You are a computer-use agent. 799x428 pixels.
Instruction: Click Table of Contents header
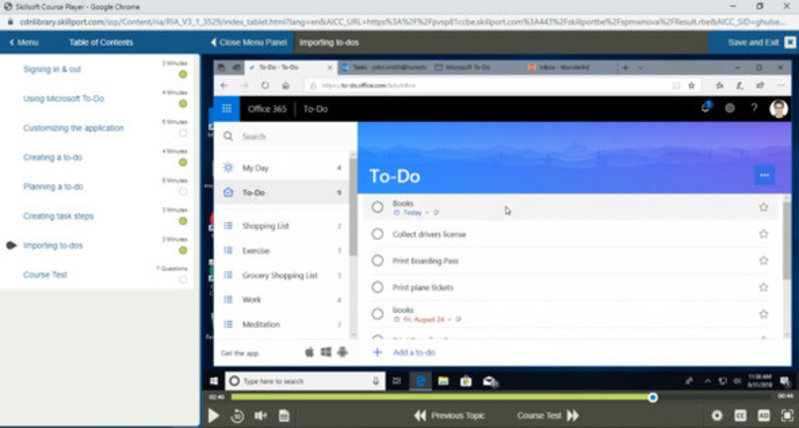[x=101, y=42]
